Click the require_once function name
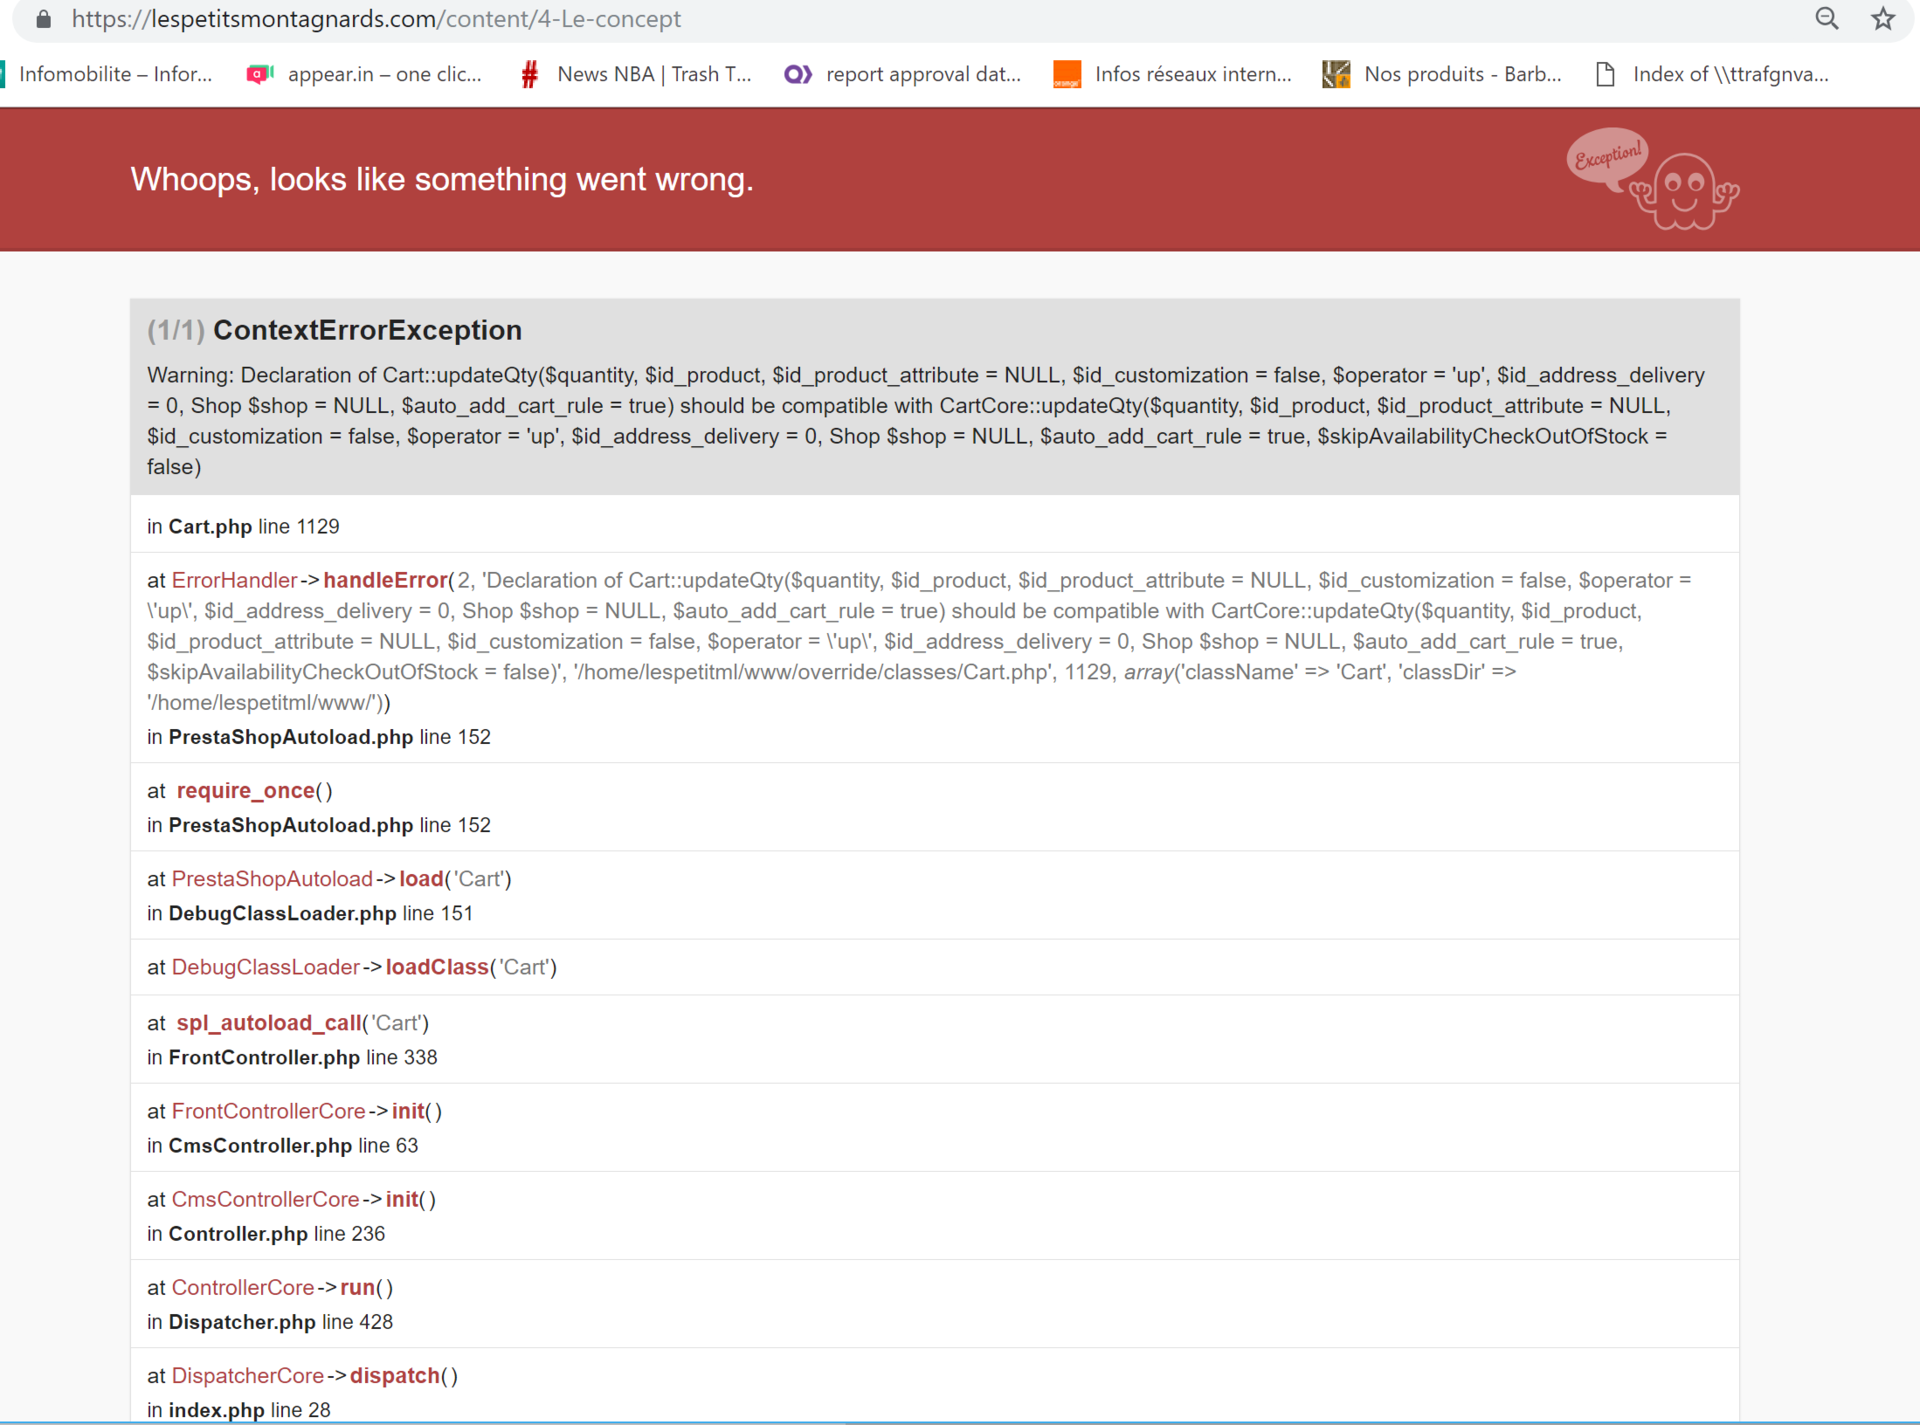 click(245, 791)
